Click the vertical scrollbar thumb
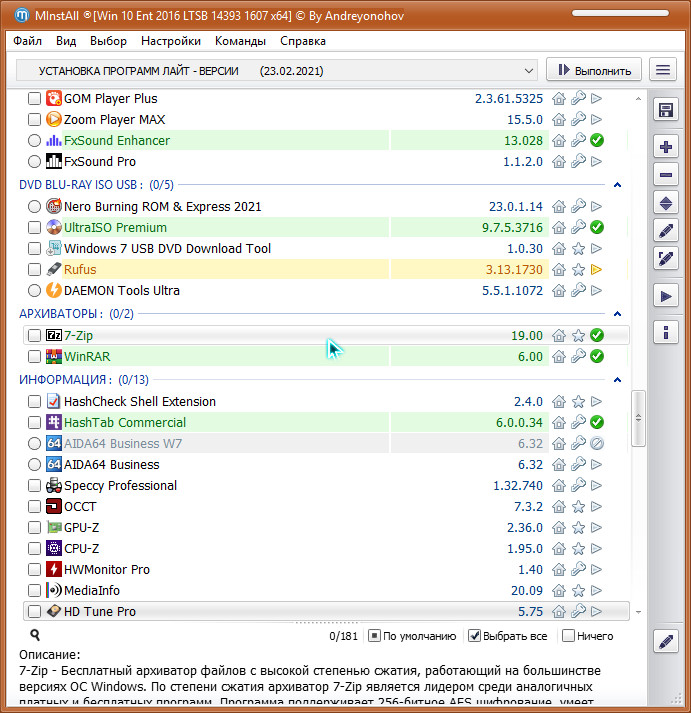The height and width of the screenshot is (713, 691). coord(638,418)
